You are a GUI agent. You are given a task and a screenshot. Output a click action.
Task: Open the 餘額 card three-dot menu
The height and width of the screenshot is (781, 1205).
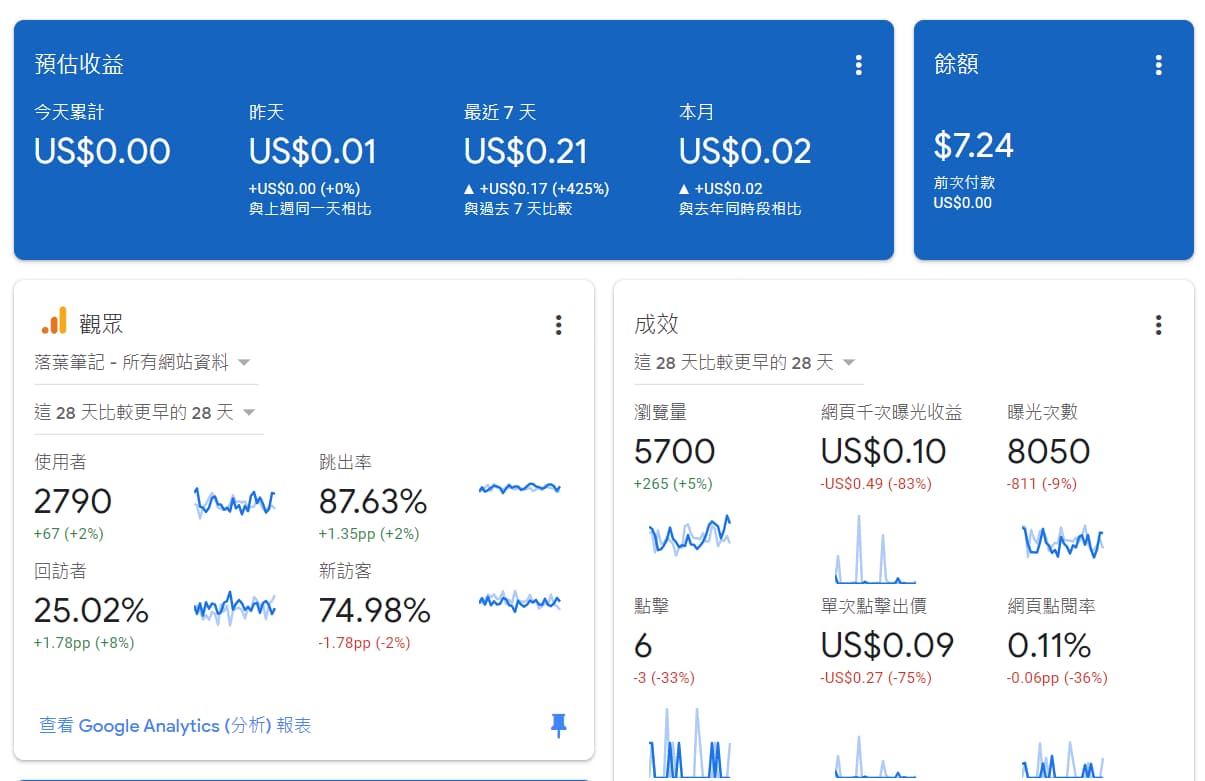pyautogui.click(x=1158, y=65)
